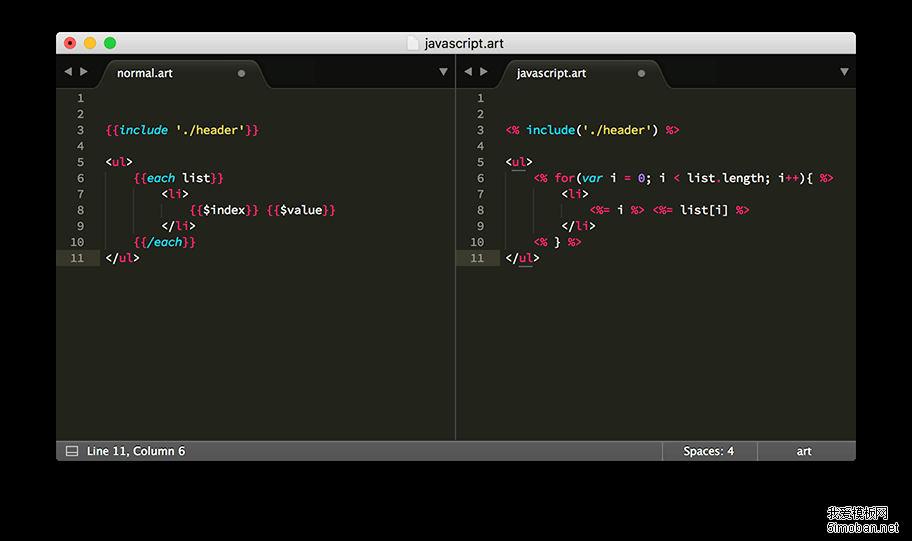This screenshot has width=912, height=541.
Task: Click next tab arrow in left pane
Action: click(84, 72)
